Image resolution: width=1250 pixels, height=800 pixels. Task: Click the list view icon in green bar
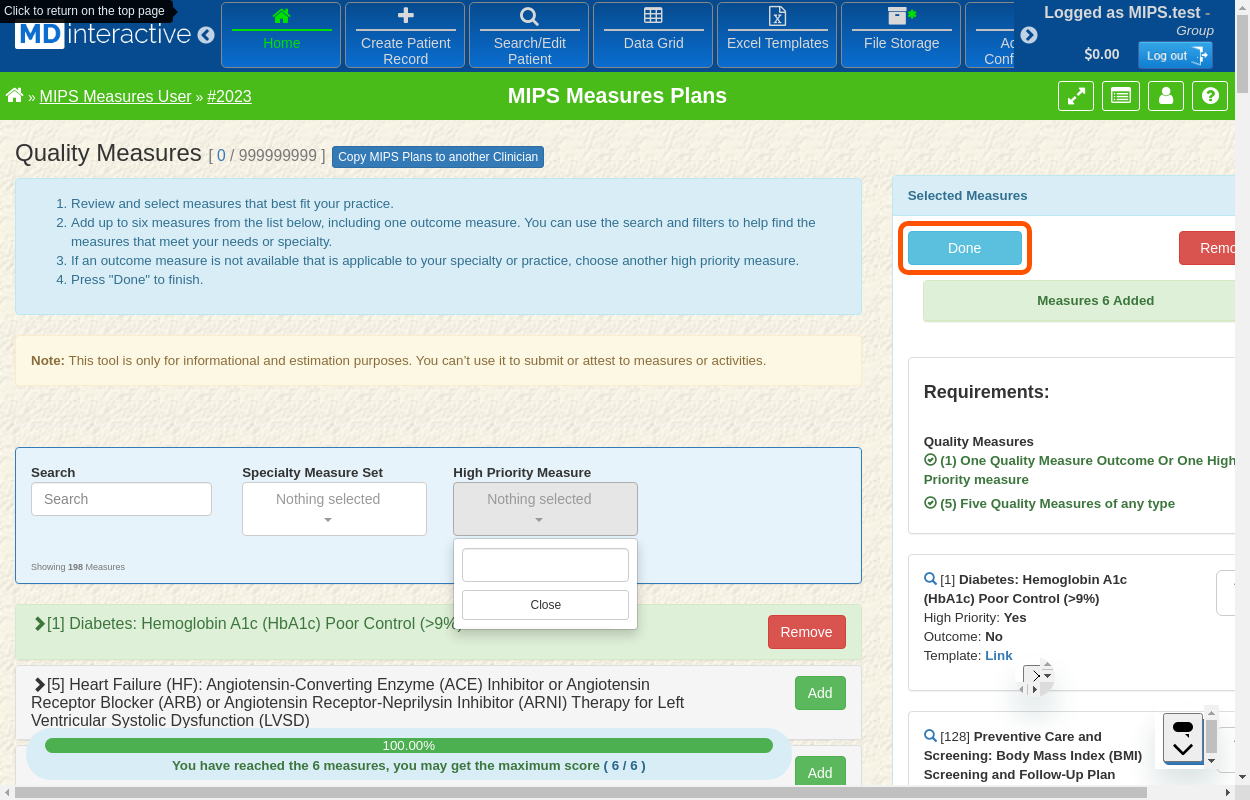tap(1120, 96)
